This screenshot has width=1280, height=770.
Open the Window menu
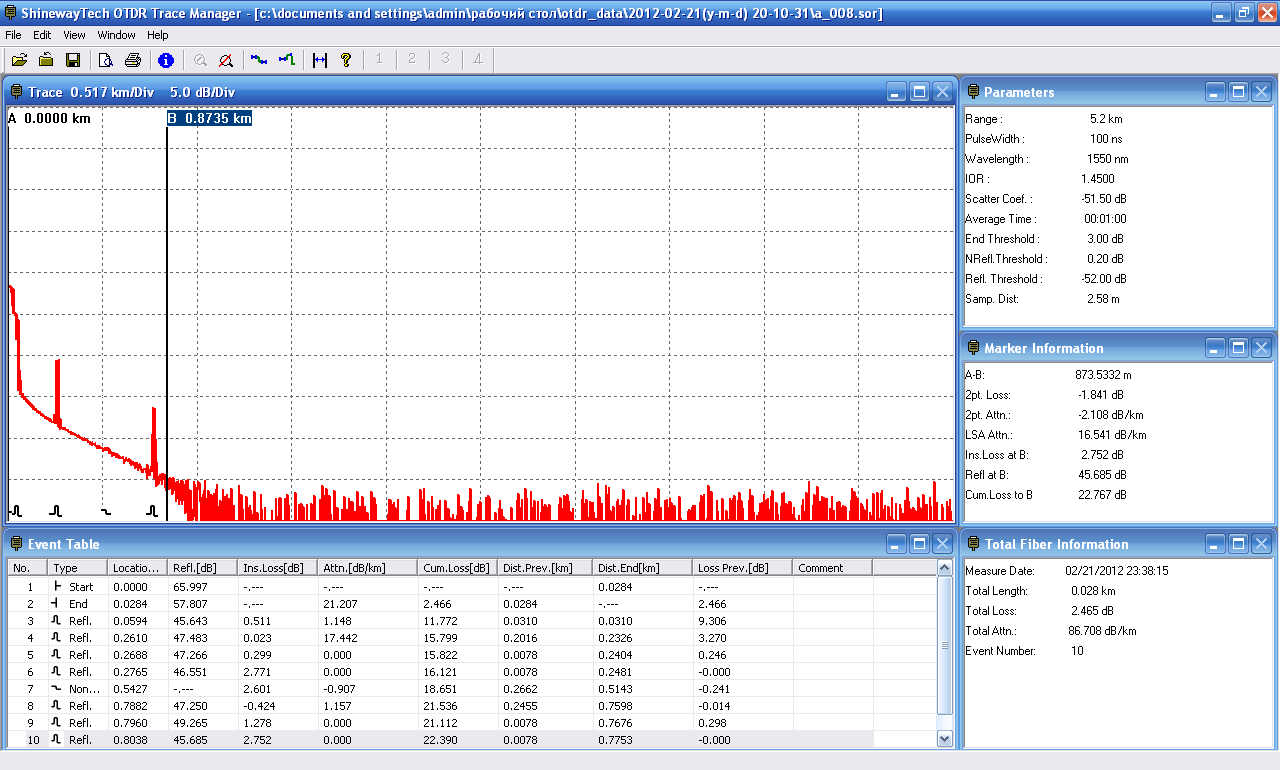click(x=116, y=35)
